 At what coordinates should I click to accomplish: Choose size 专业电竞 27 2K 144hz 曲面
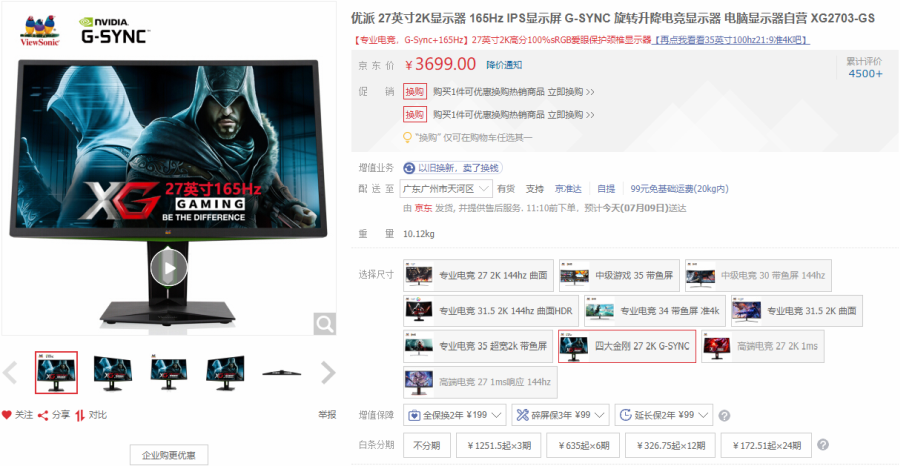tap(478, 275)
